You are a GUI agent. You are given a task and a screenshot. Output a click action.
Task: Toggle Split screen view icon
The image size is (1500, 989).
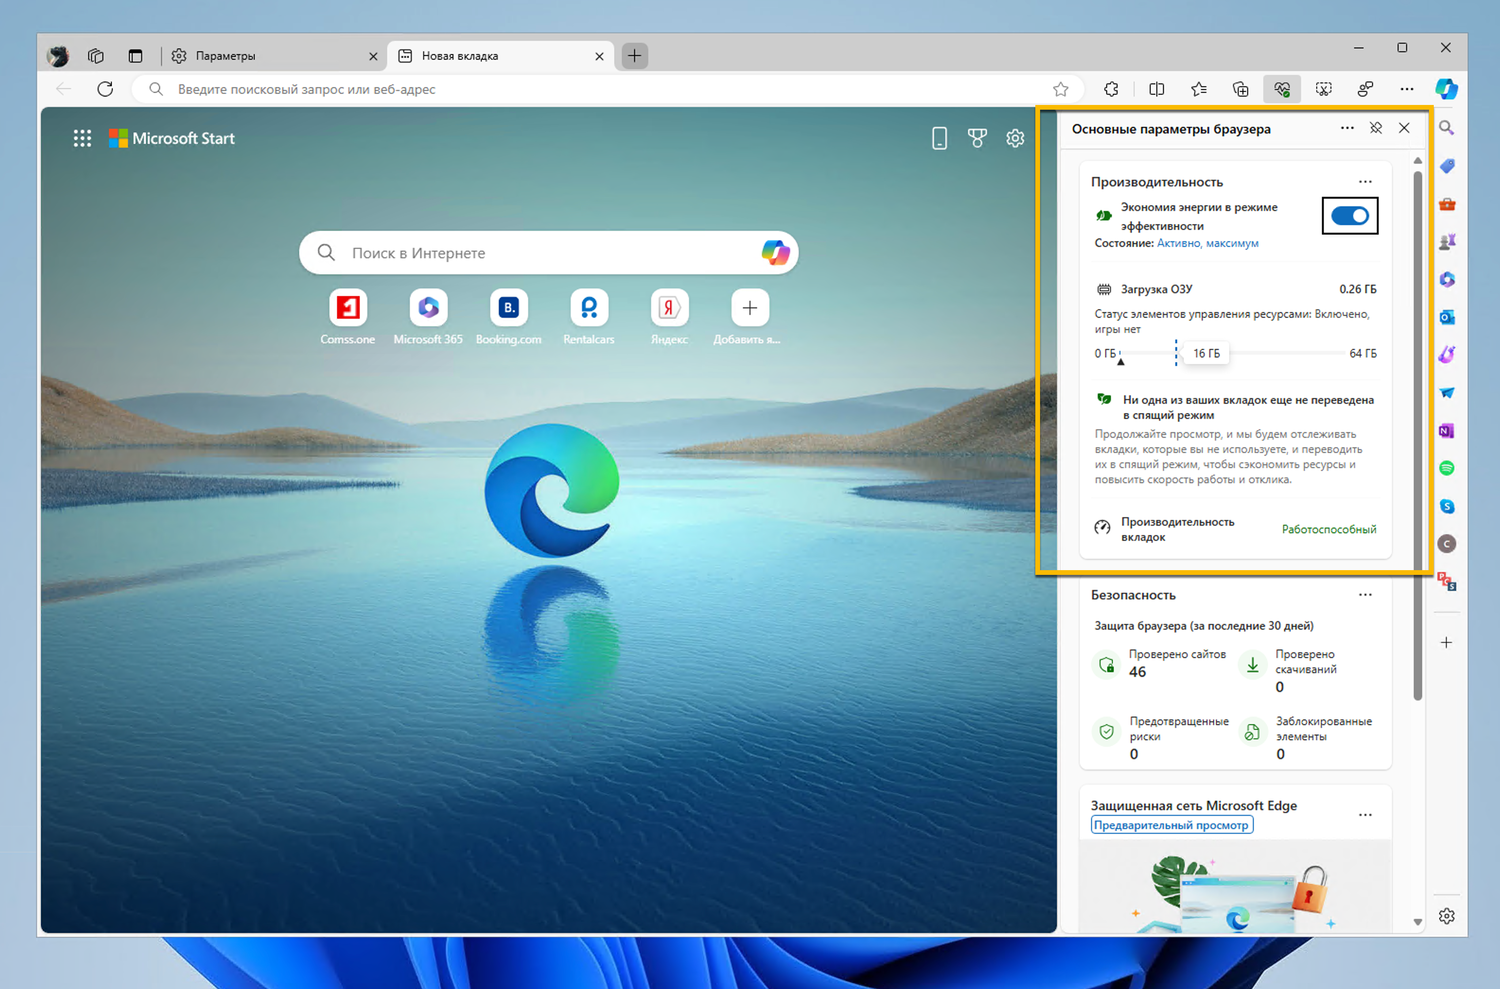[x=1156, y=89]
